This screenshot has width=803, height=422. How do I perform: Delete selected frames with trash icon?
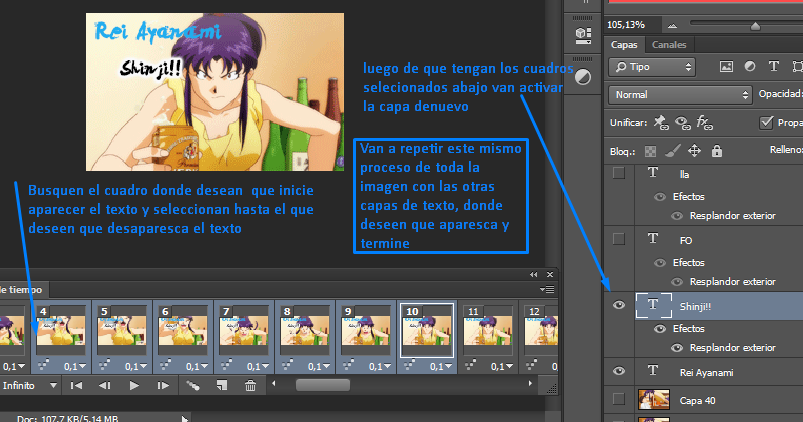[250, 385]
